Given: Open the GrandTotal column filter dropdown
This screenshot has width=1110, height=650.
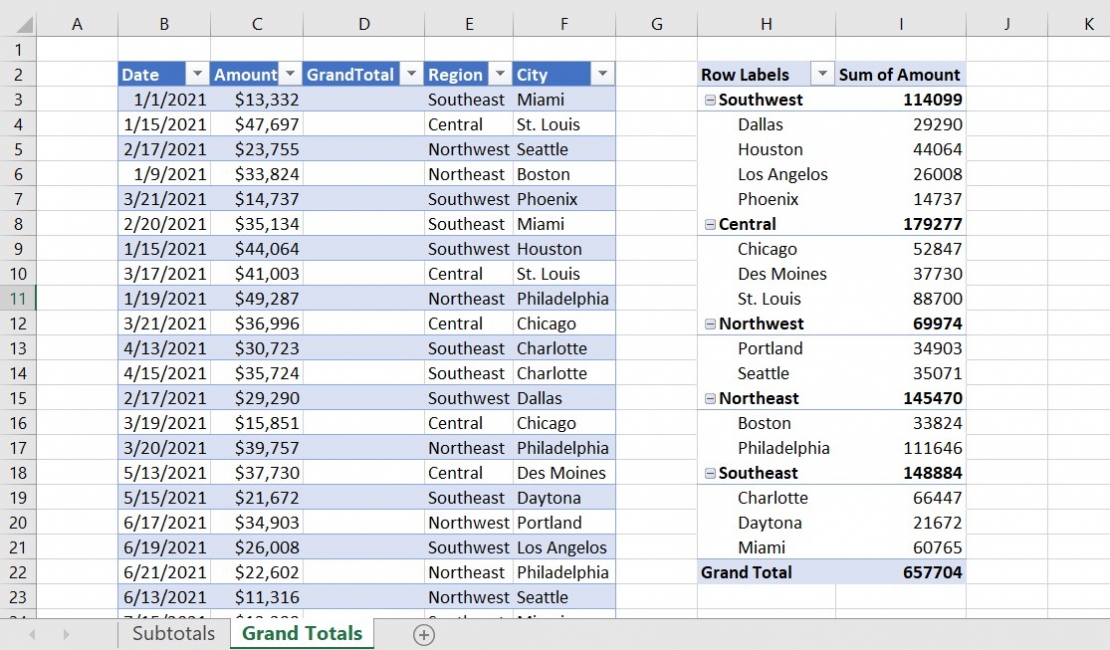Looking at the screenshot, I should click(x=411, y=74).
